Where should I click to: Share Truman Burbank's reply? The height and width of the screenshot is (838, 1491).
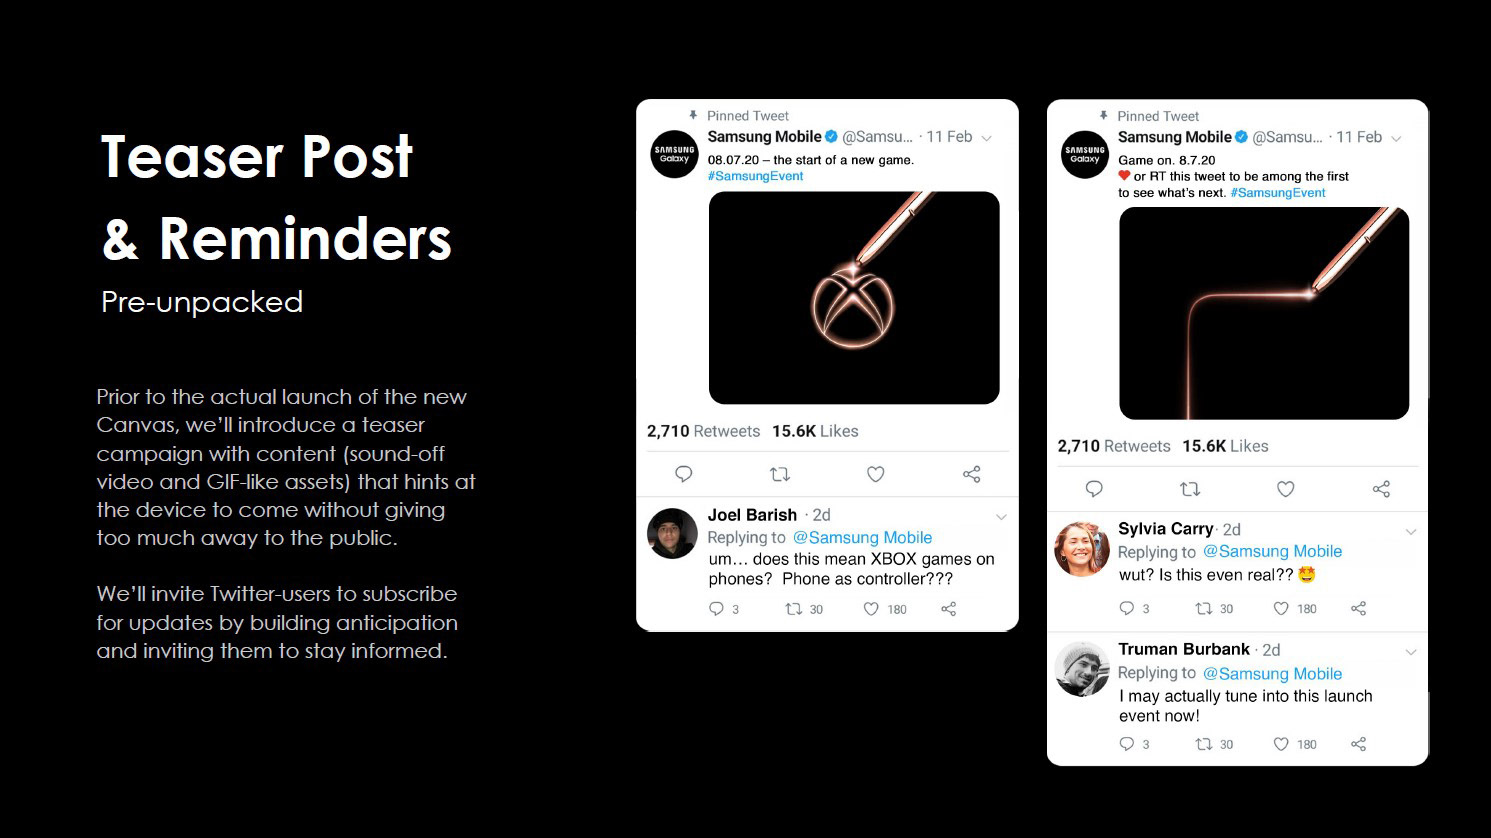click(1358, 744)
